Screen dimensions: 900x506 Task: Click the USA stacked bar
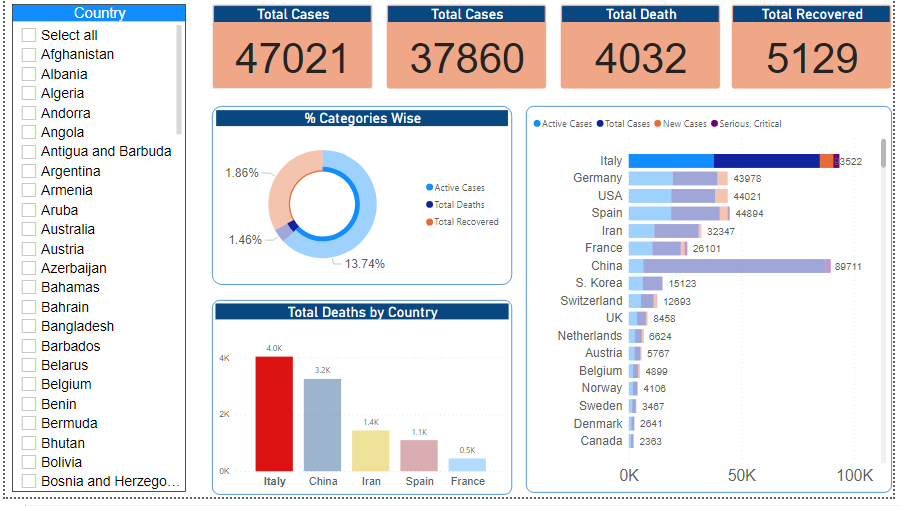tap(678, 196)
